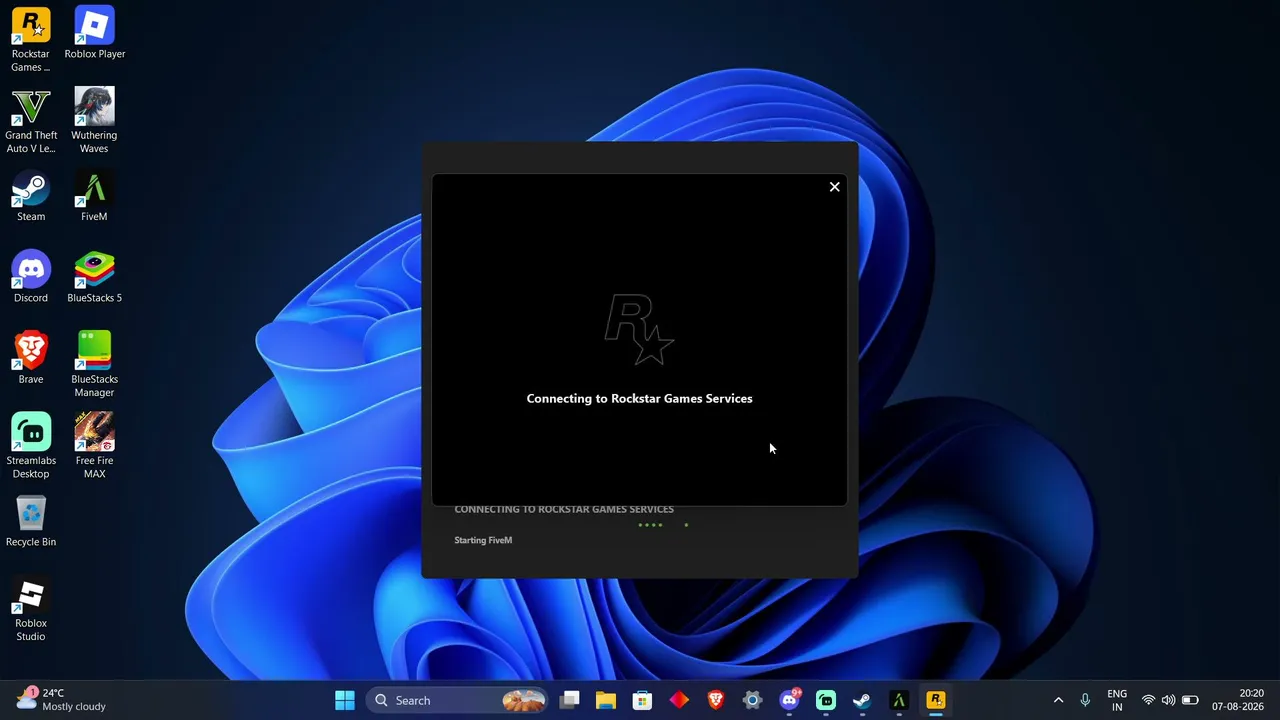Select the Recycle Bin desktop icon
The height and width of the screenshot is (720, 1280).
31,521
